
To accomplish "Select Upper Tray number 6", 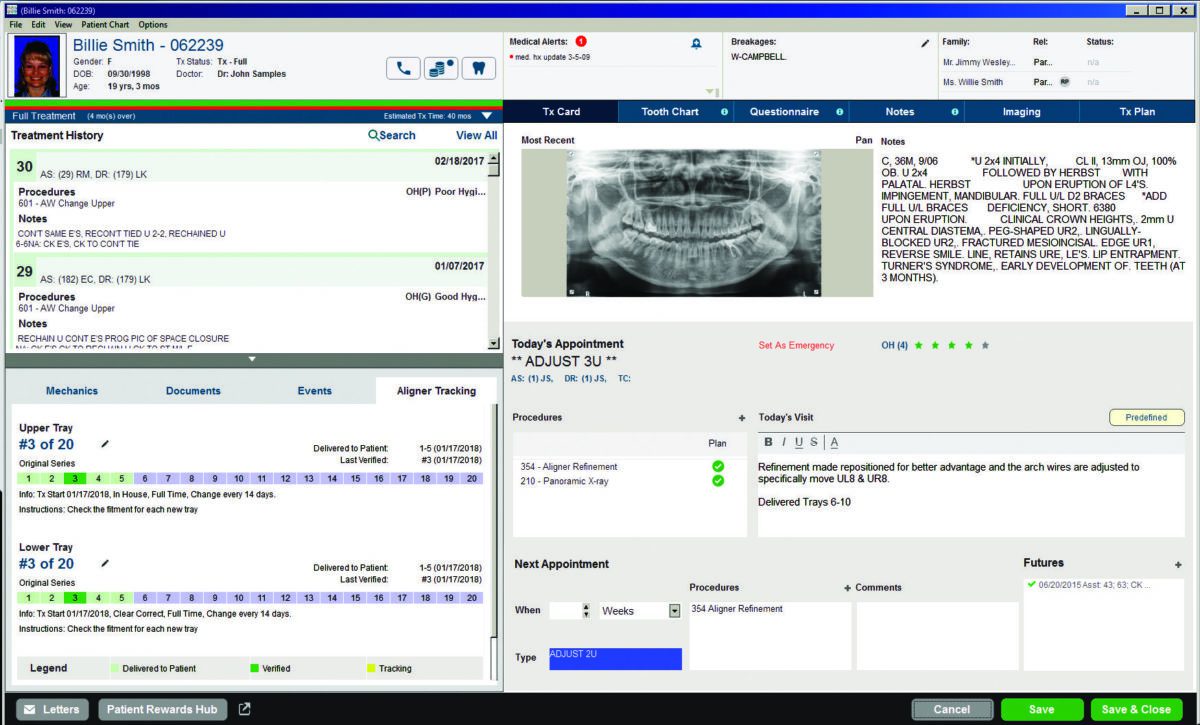I will point(145,479).
